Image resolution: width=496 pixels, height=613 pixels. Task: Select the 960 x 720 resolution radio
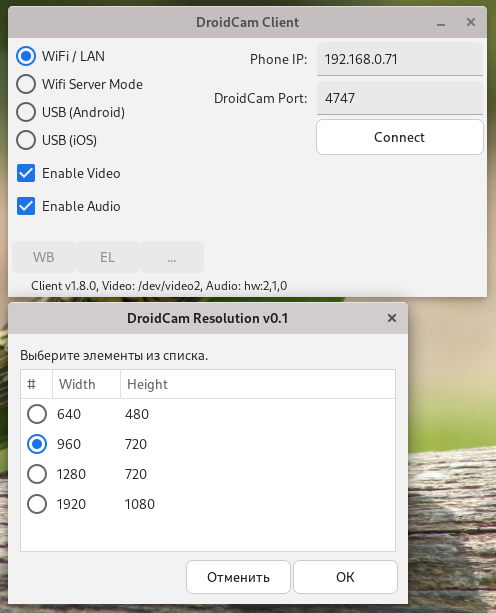pyautogui.click(x=37, y=444)
